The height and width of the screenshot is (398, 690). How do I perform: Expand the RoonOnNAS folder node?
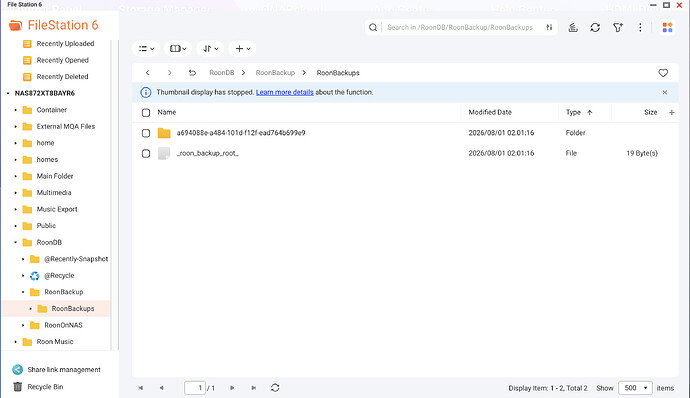pos(23,325)
